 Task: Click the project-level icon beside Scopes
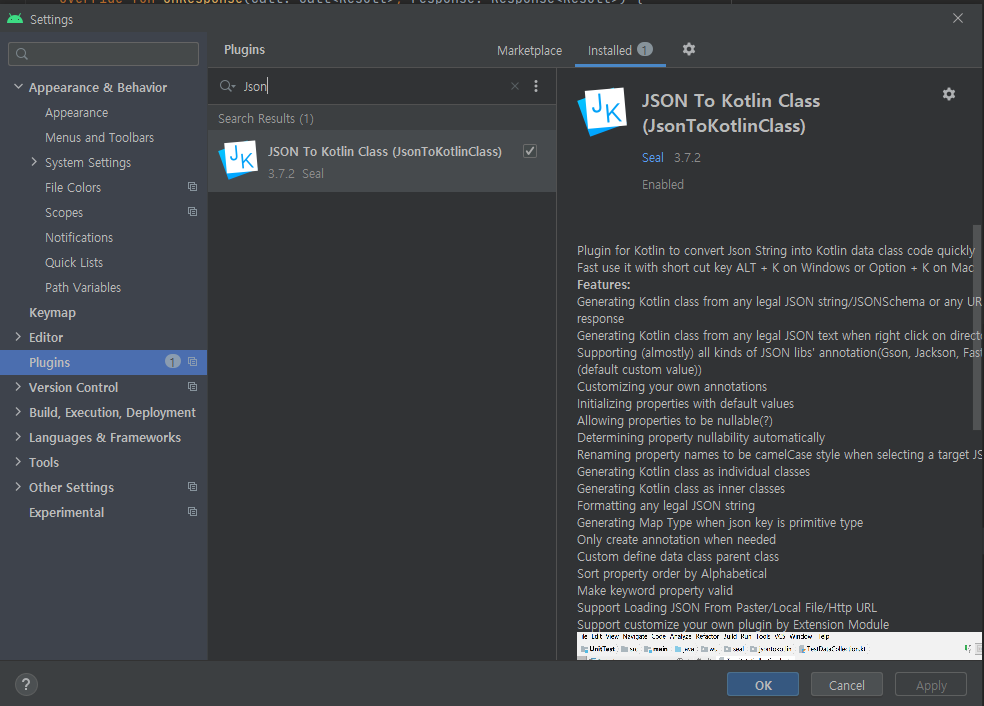193,211
